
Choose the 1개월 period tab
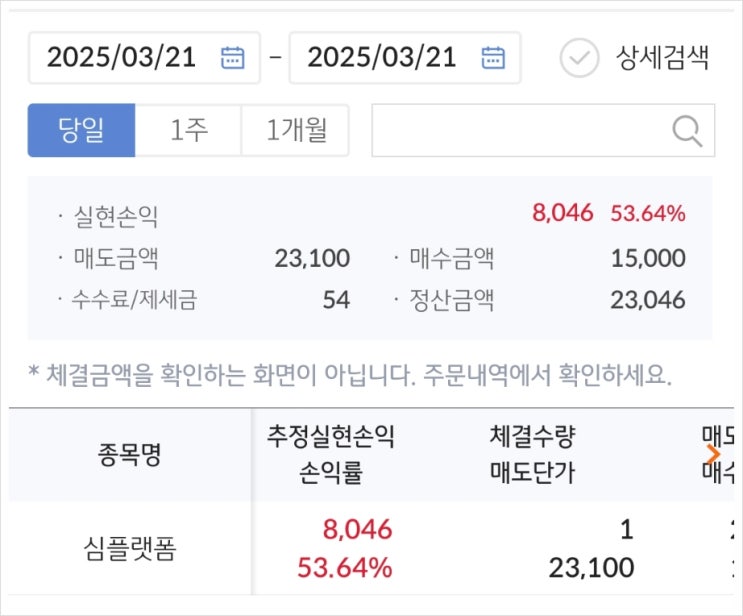click(295, 130)
